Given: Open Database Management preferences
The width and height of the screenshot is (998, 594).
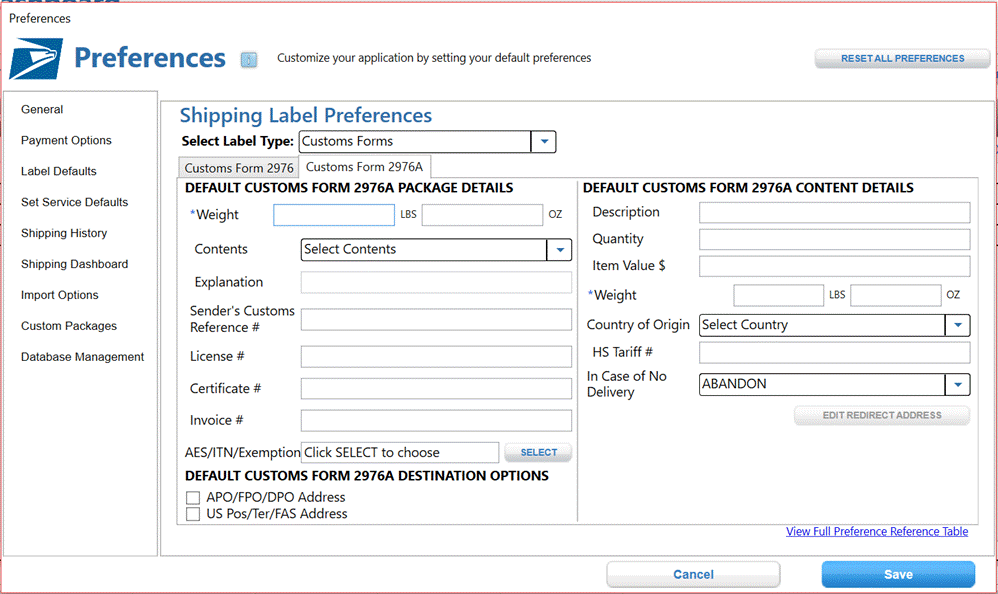Looking at the screenshot, I should click(83, 357).
